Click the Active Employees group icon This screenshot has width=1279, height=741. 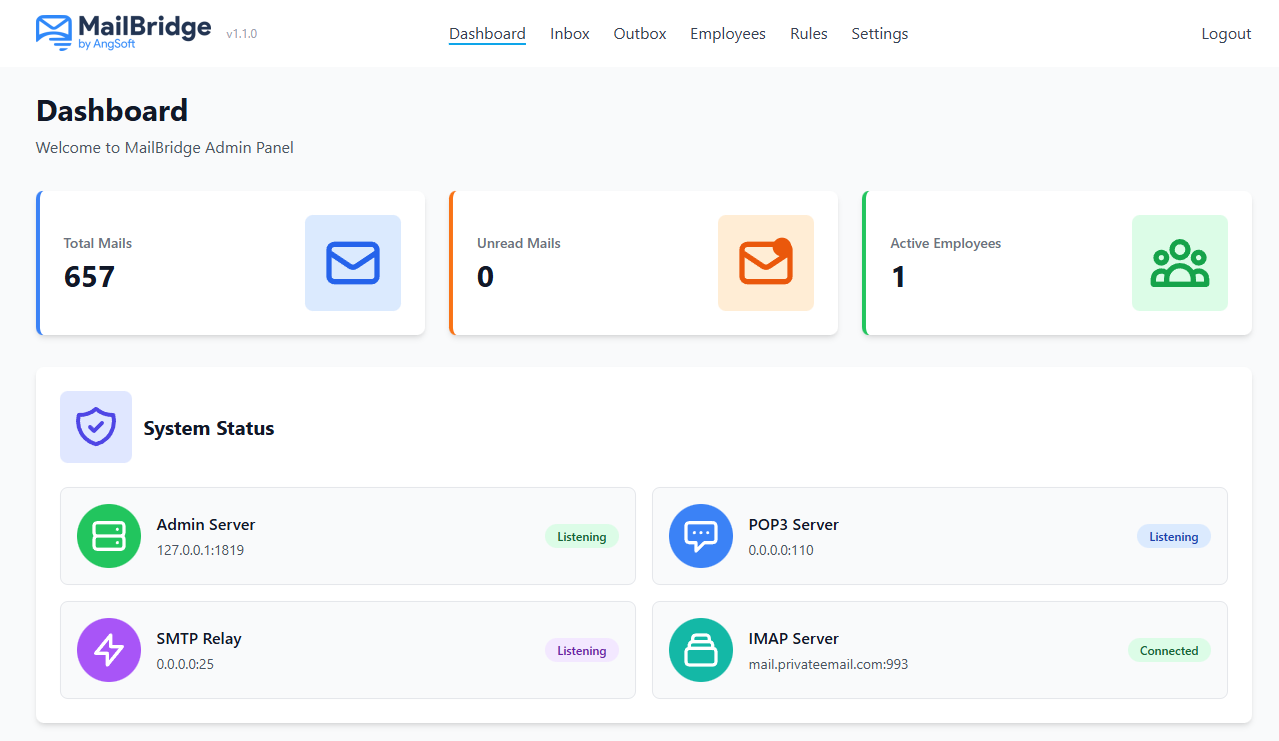[1179, 263]
